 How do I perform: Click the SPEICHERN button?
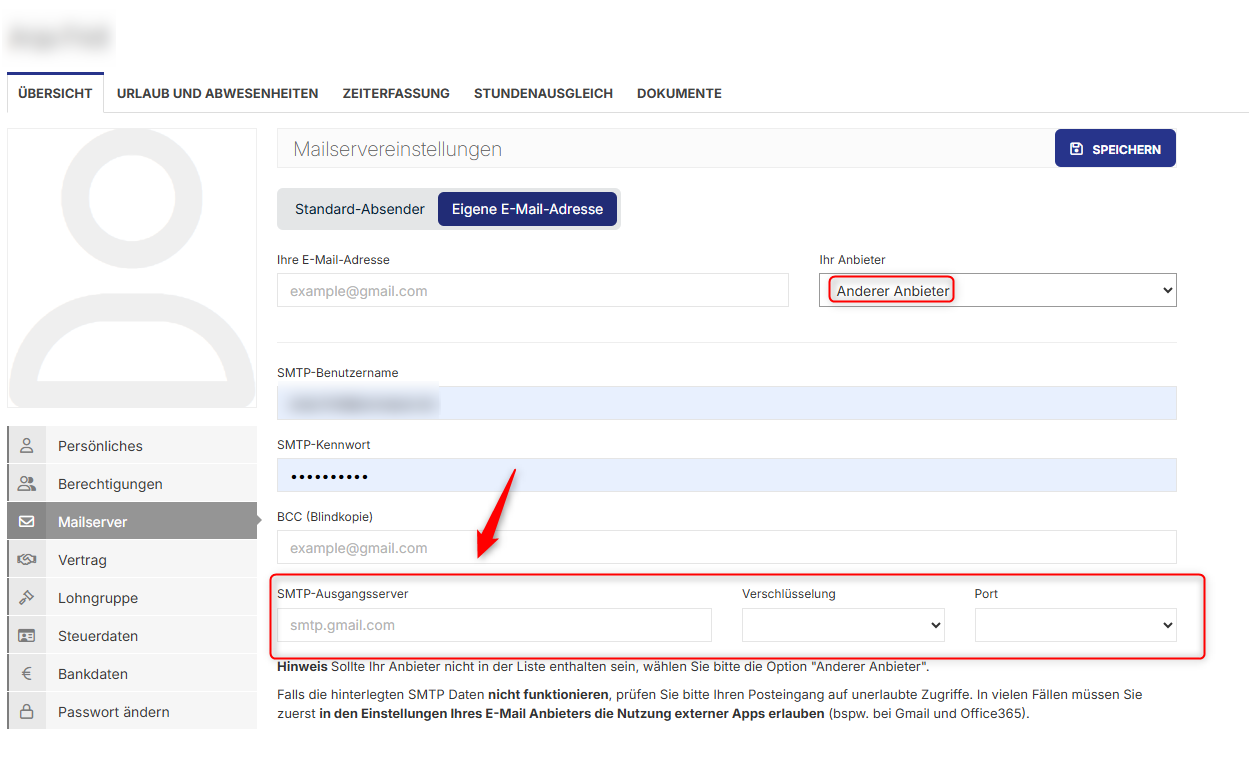pos(1115,147)
